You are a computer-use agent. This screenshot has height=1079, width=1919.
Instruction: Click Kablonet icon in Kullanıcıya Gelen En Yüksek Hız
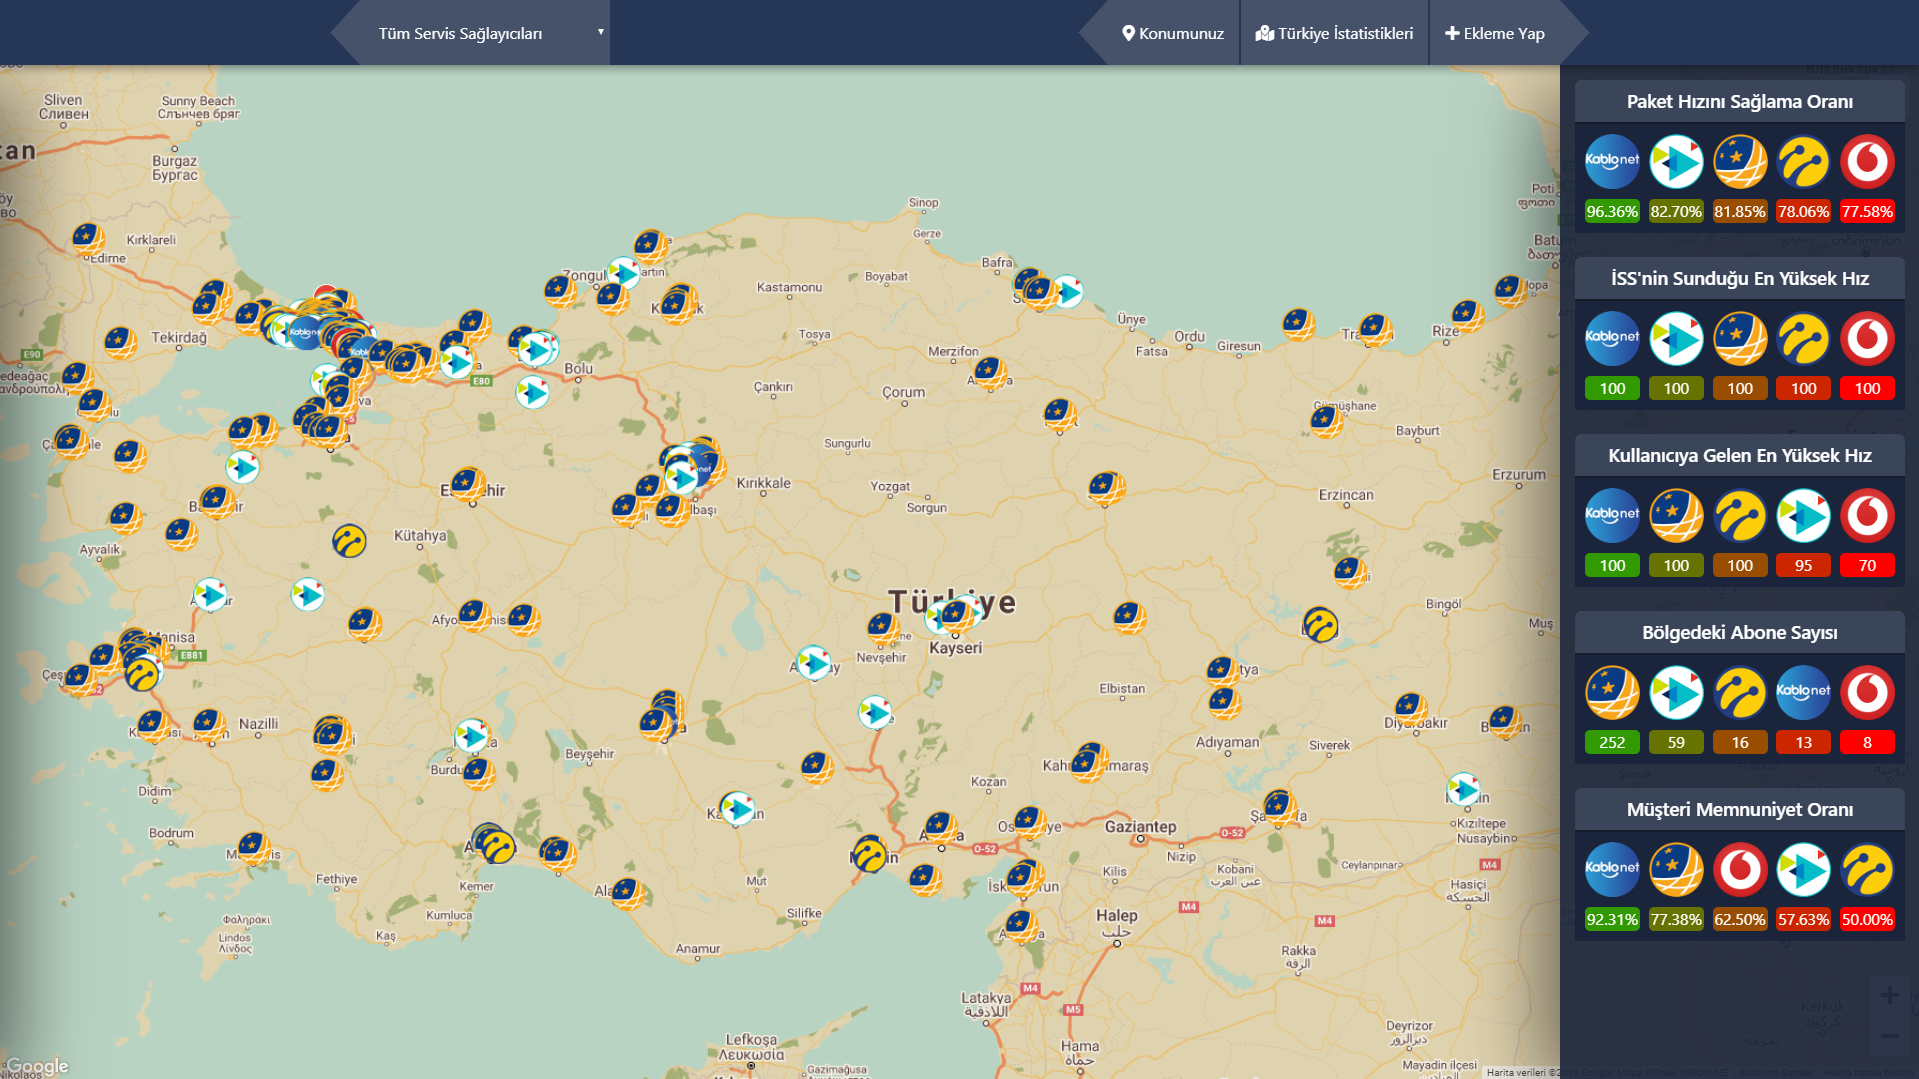click(x=1612, y=515)
